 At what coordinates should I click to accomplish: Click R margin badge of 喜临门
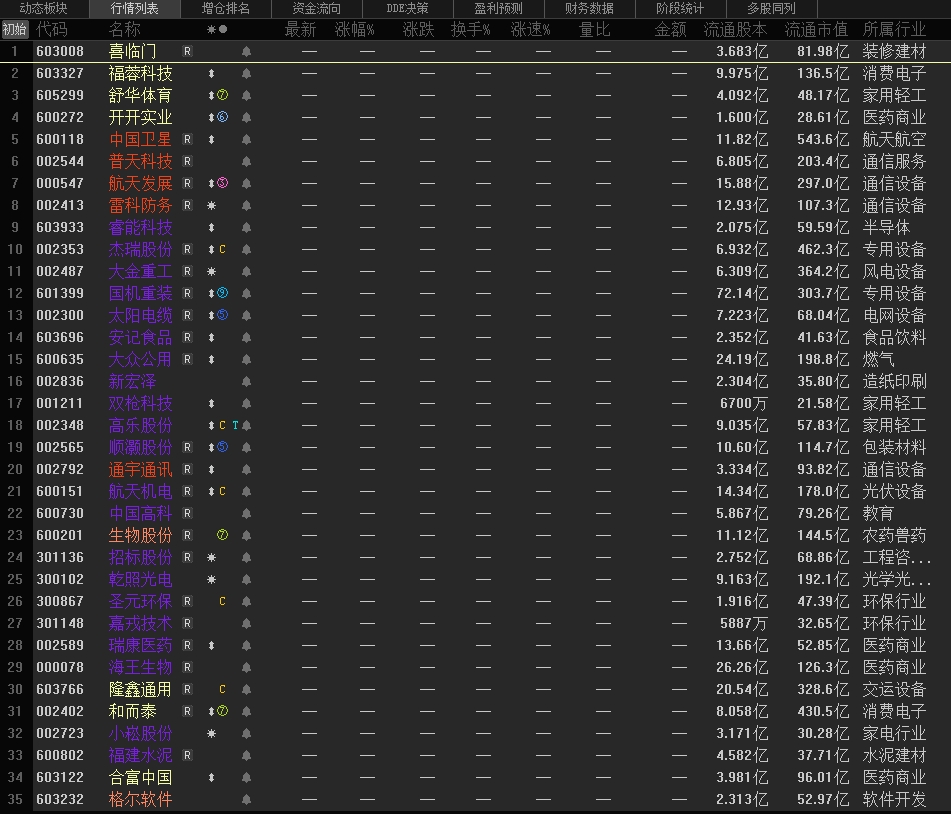click(187, 52)
